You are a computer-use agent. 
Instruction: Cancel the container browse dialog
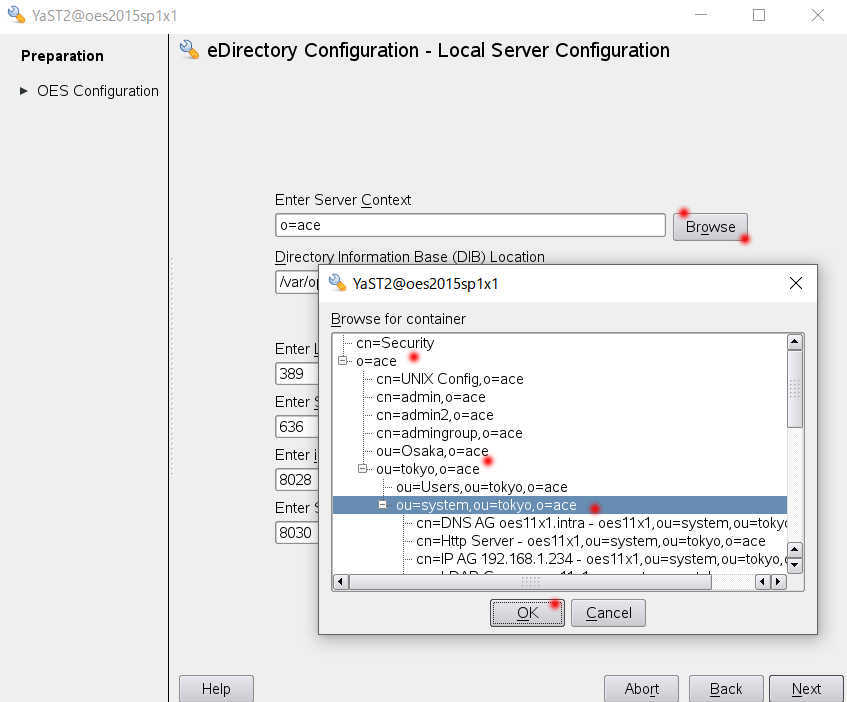[x=608, y=613]
